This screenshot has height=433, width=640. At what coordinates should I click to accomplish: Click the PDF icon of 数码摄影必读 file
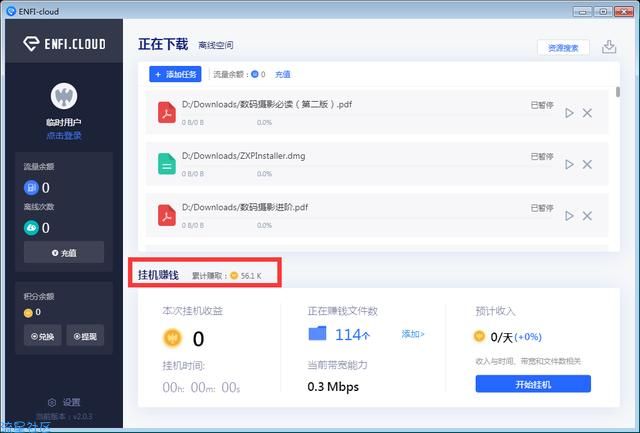pyautogui.click(x=167, y=113)
